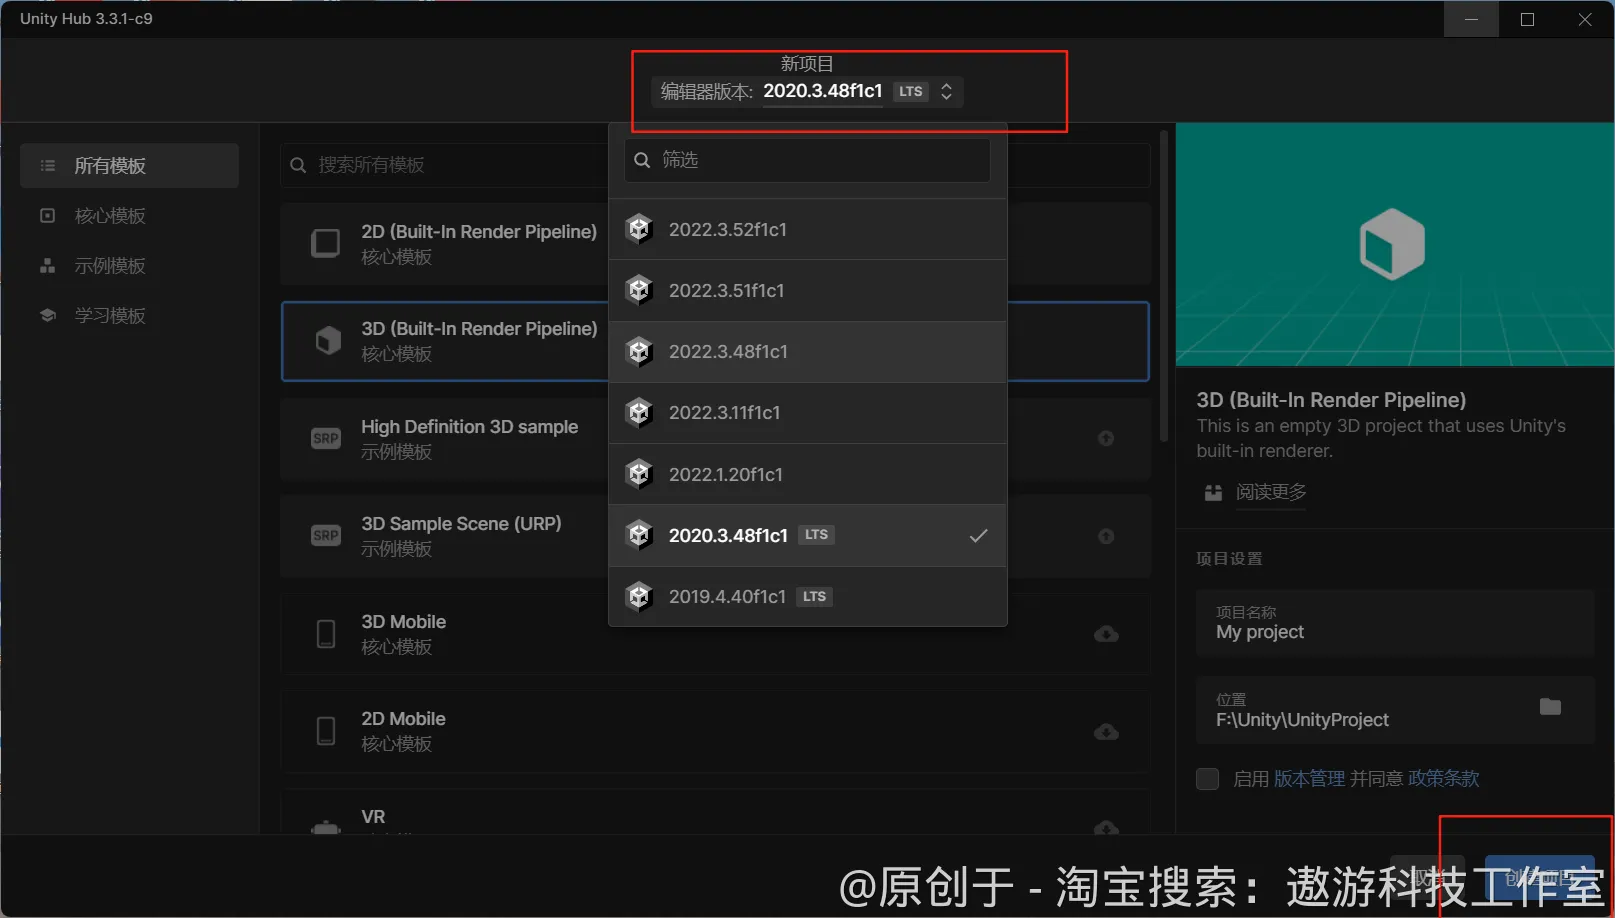Click the folder icon beside project location
The height and width of the screenshot is (918, 1615).
(1550, 707)
